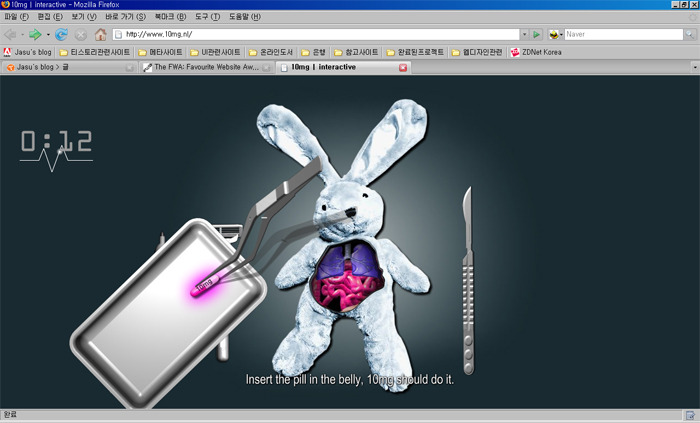Open the 완료된프로젝트 bookmark folder
This screenshot has height=423, width=700.
pos(415,52)
